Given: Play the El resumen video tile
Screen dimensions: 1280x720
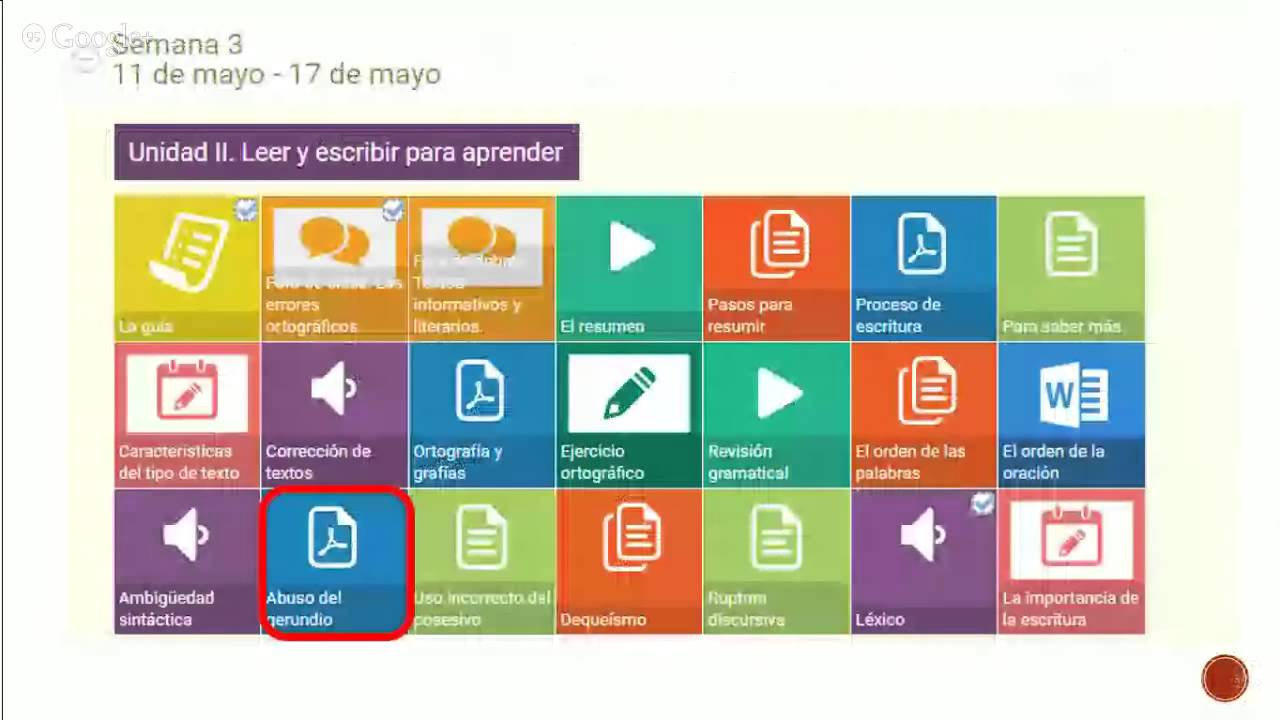Looking at the screenshot, I should tap(629, 268).
